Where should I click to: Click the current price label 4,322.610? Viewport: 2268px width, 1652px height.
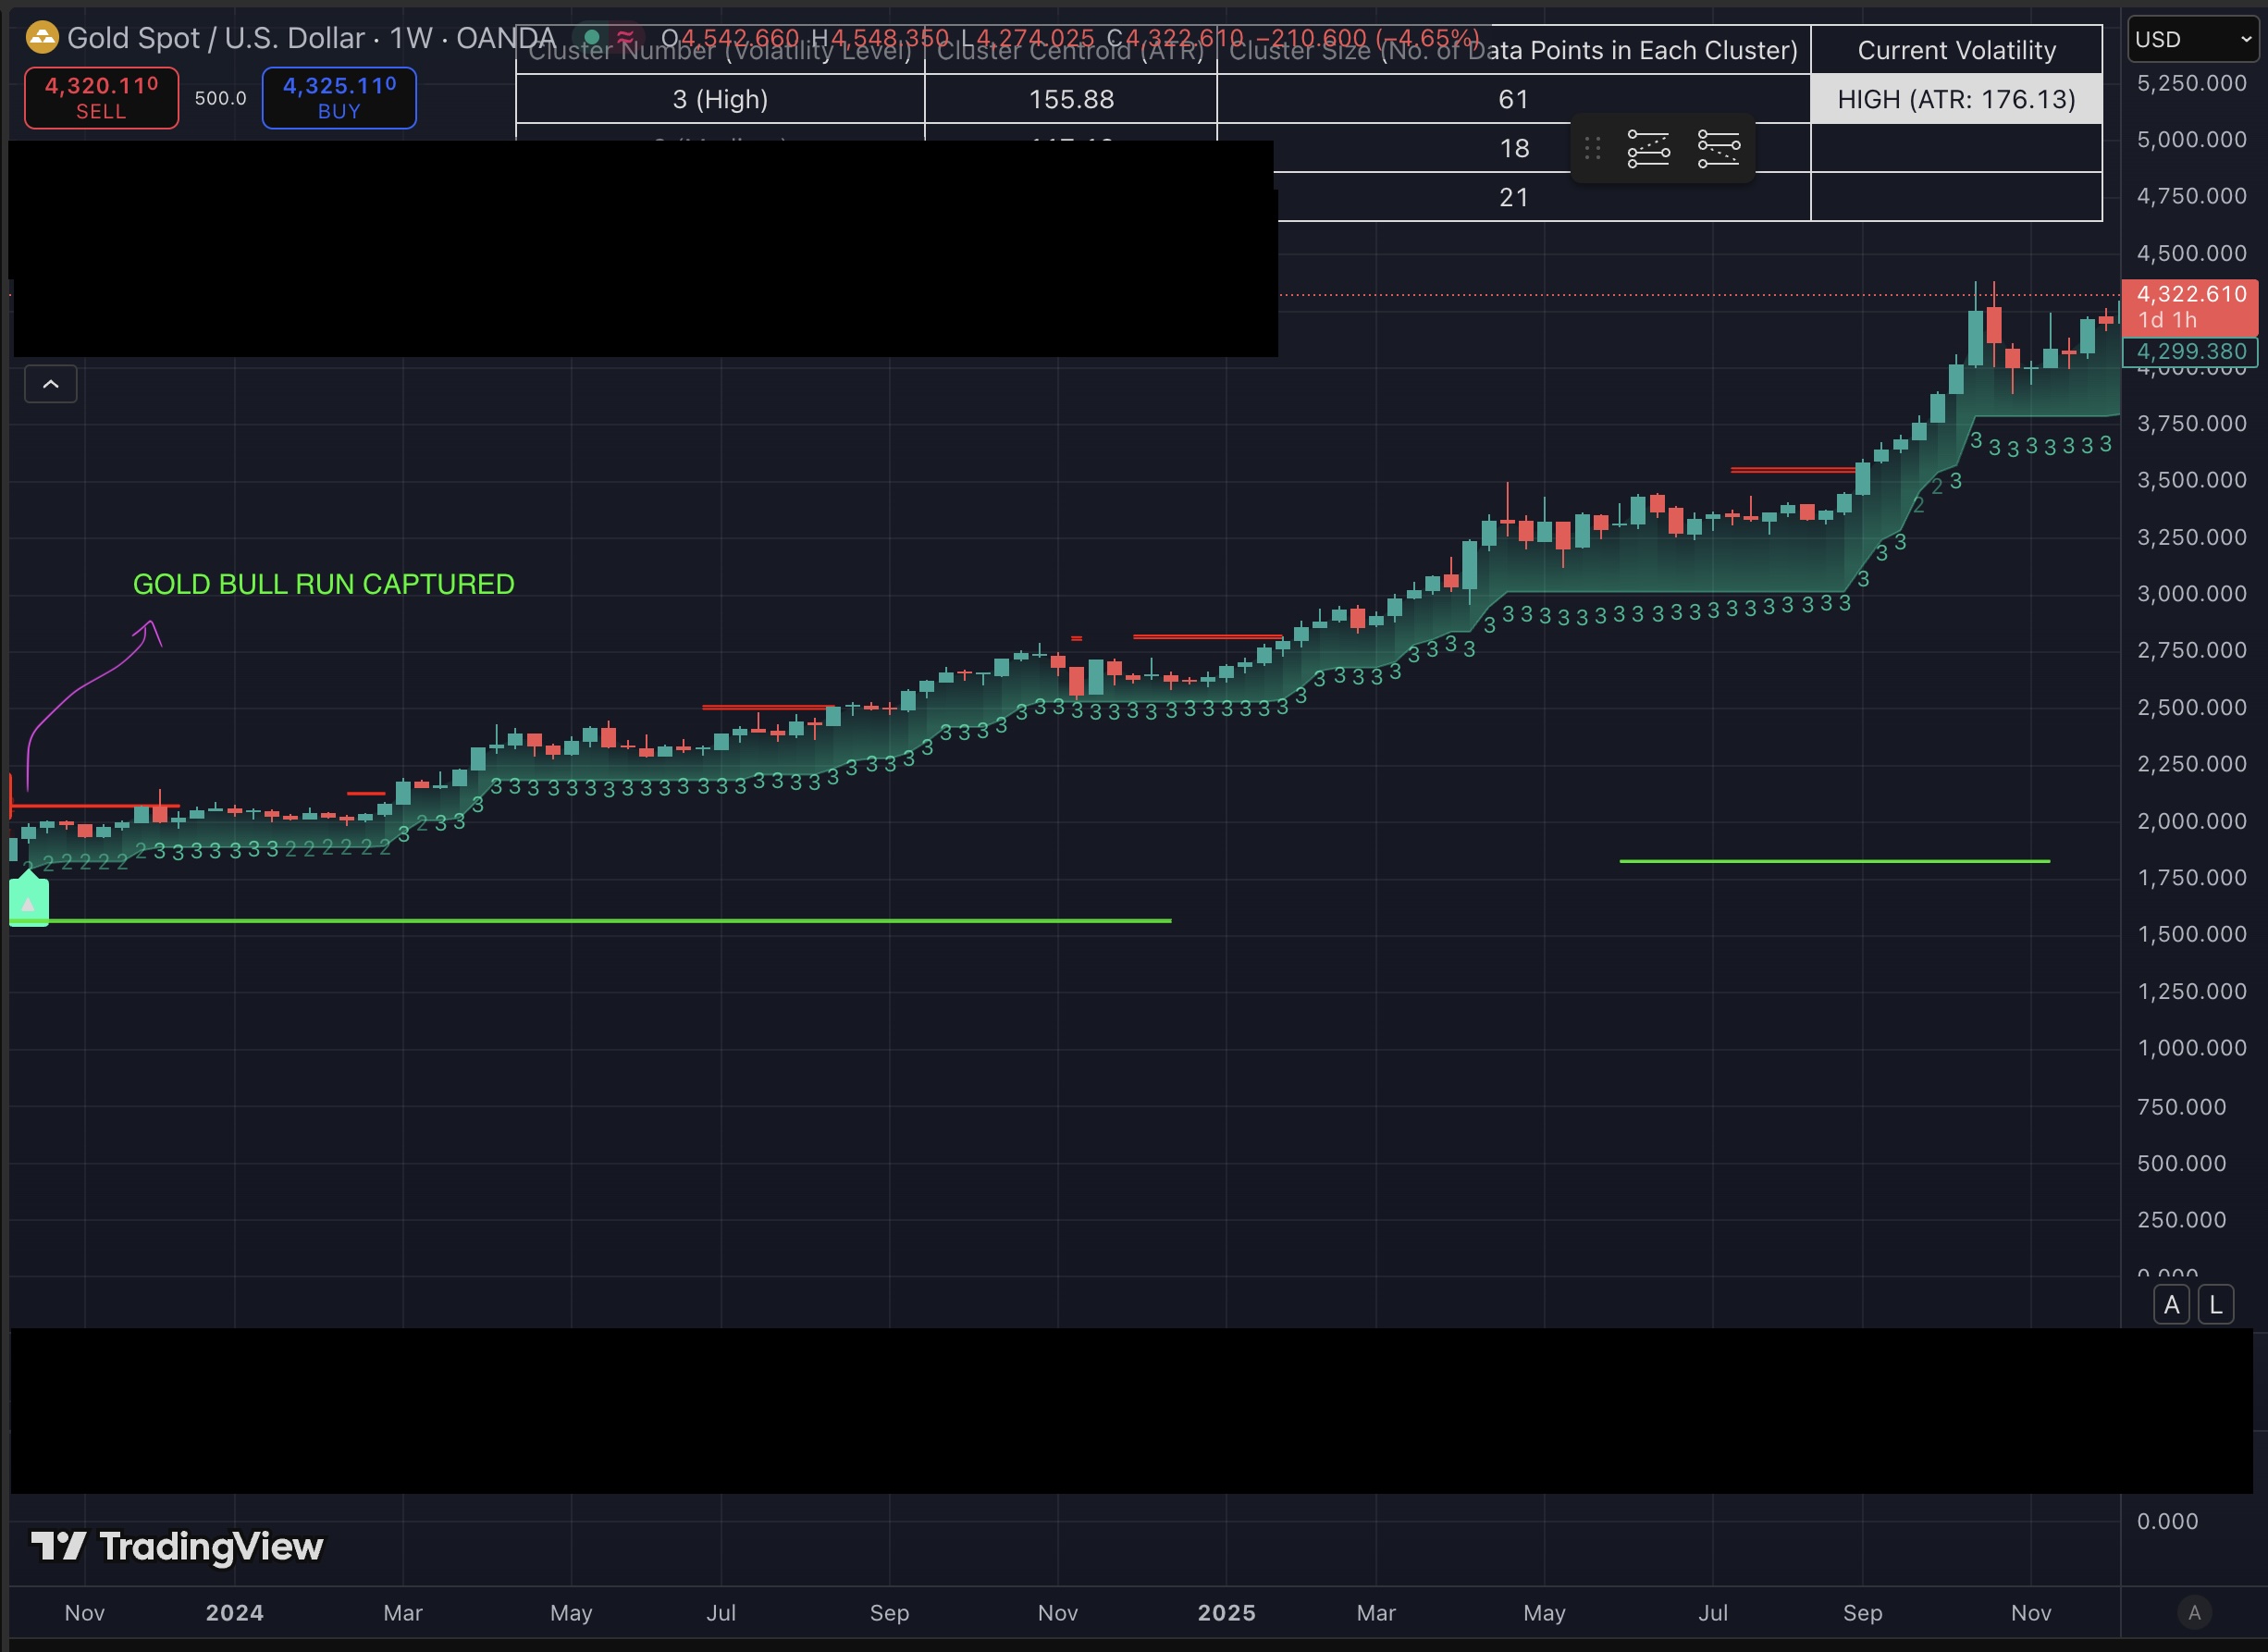[x=2190, y=295]
